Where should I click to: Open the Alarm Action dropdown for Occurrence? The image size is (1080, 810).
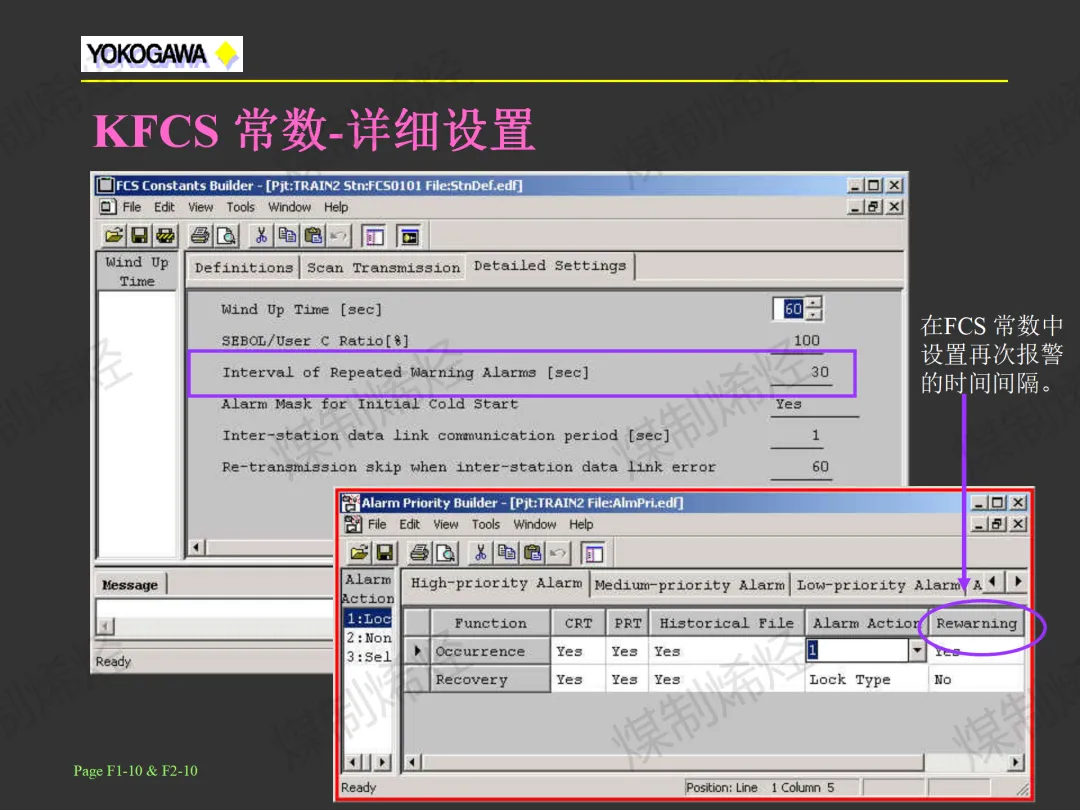point(917,651)
